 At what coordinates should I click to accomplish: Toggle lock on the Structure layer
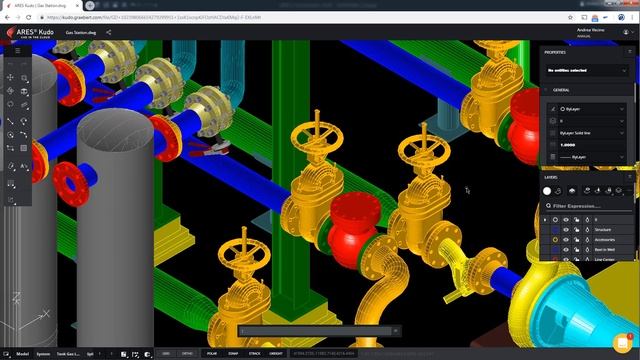(x=576, y=229)
